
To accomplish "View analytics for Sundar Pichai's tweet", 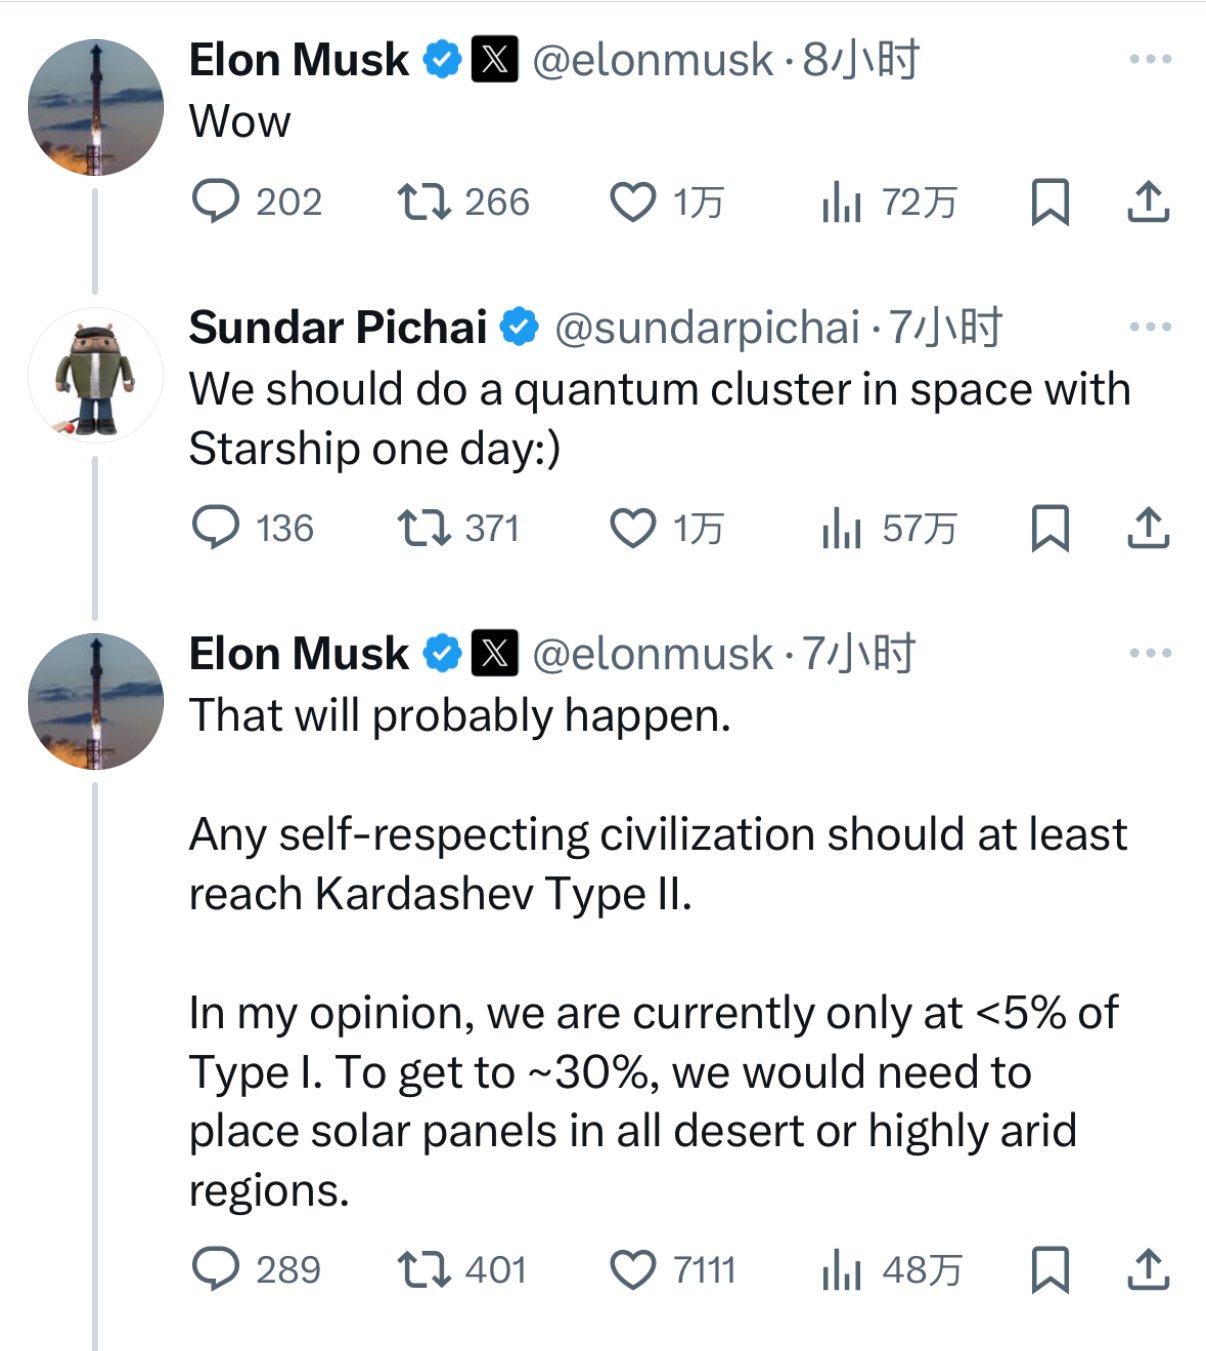I will coord(841,528).
